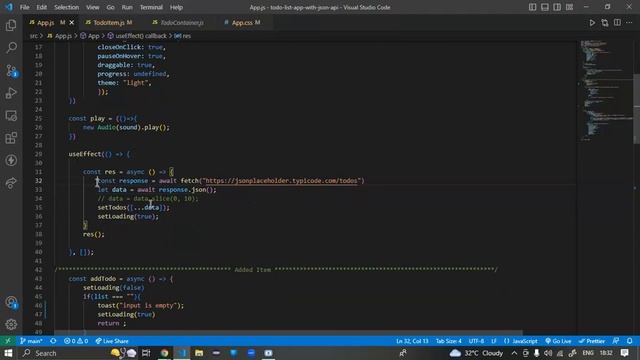Image resolution: width=640 pixels, height=360 pixels.
Task: Switch to the TodoItem.js tab
Action: pos(109,22)
